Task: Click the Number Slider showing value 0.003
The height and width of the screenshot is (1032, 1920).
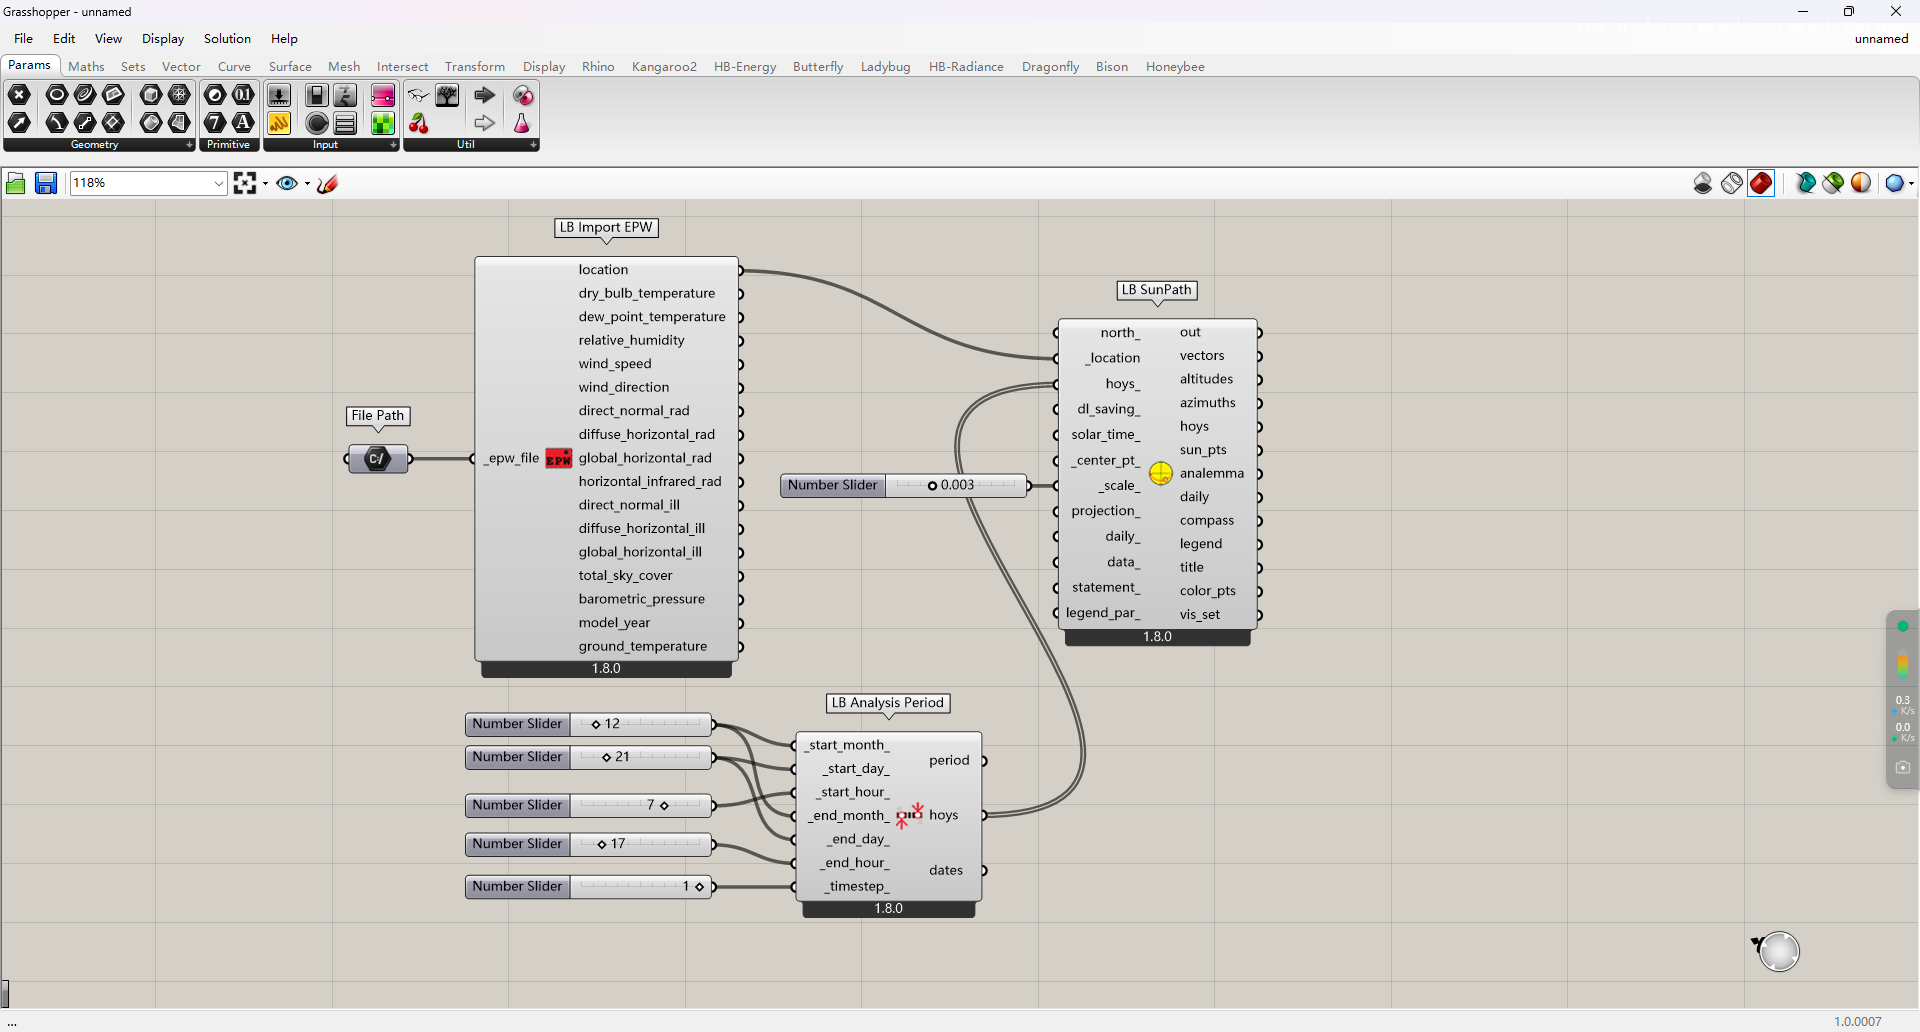Action: pyautogui.click(x=905, y=485)
